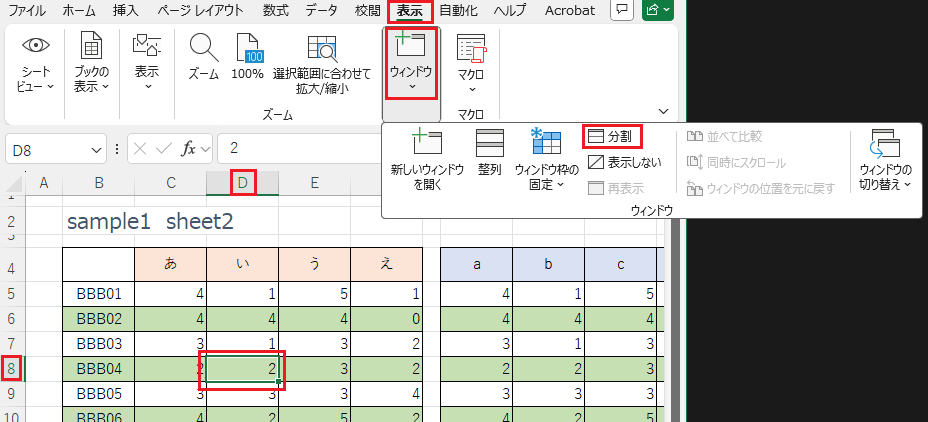Switch to the 挿入 tab
This screenshot has height=422, width=928.
[x=125, y=10]
